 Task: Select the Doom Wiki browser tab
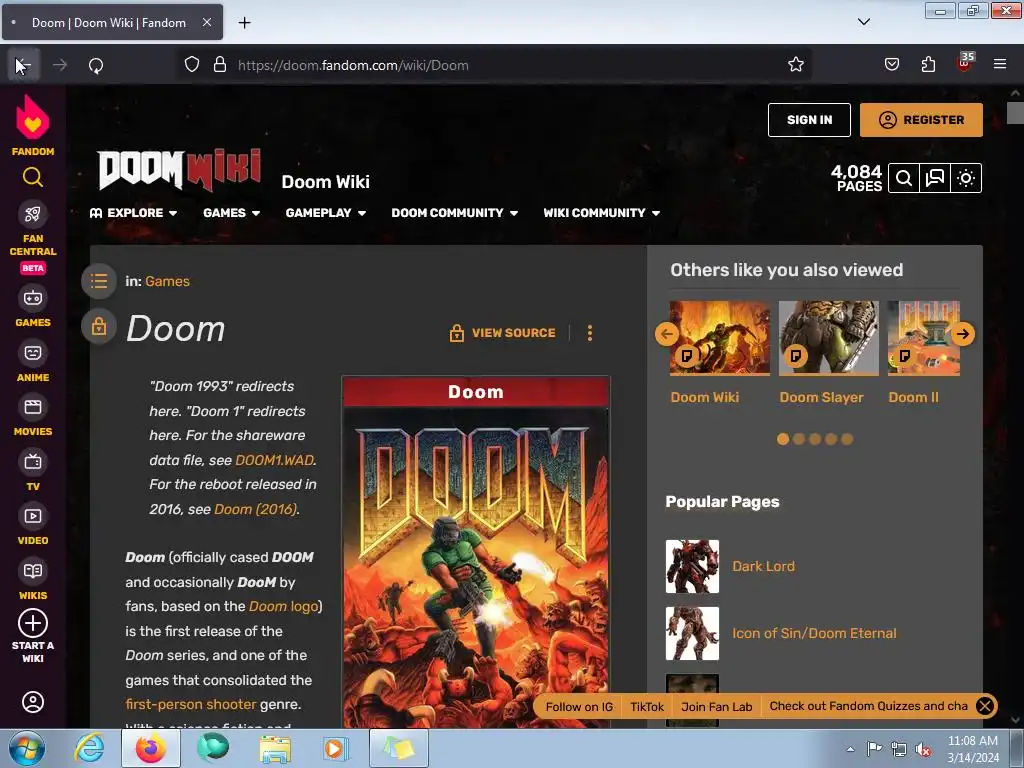pos(112,22)
